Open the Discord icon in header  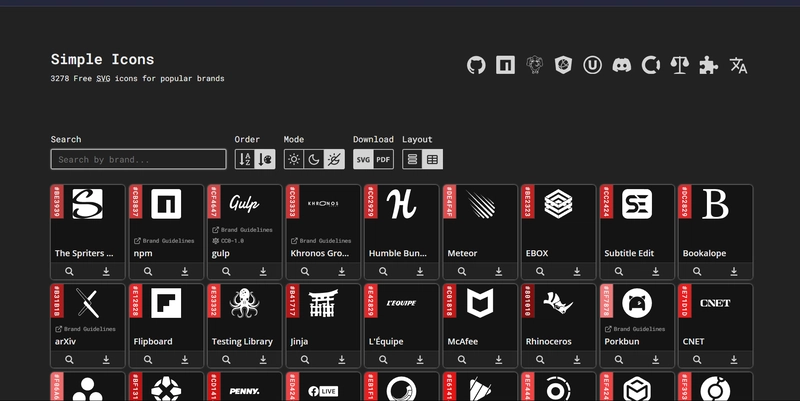pyautogui.click(x=621, y=65)
